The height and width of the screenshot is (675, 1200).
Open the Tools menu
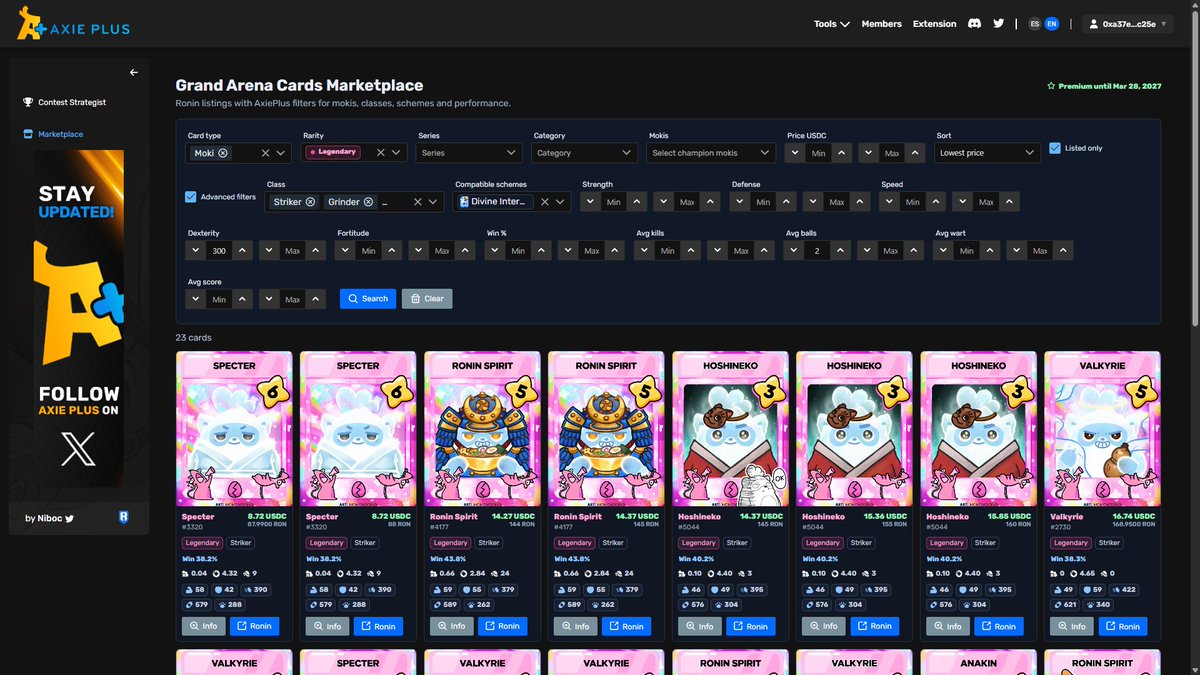click(x=831, y=24)
